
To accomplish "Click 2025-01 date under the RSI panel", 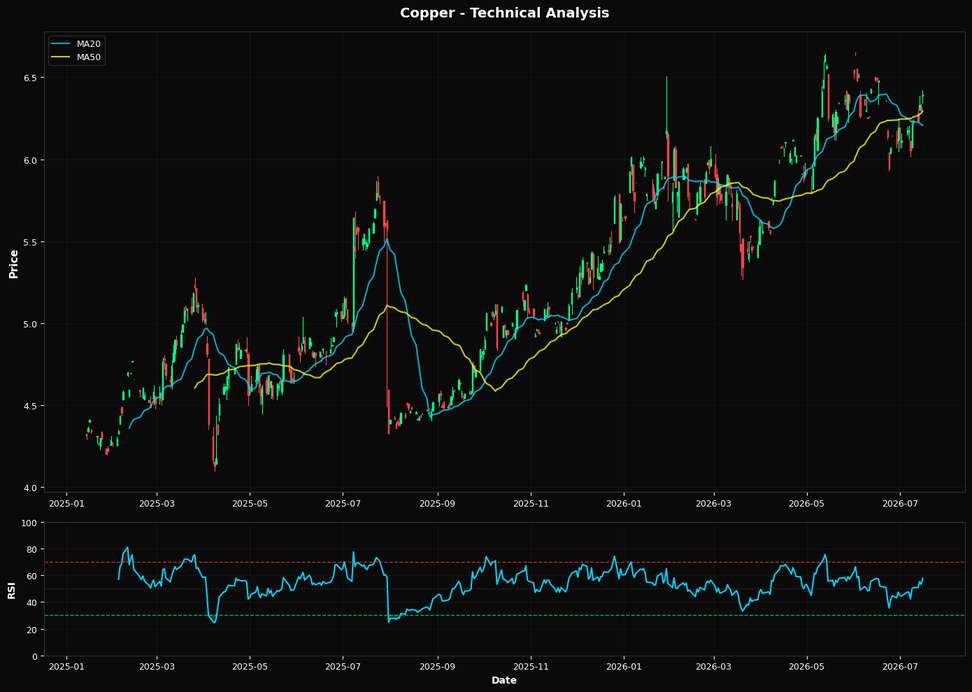I will pyautogui.click(x=66, y=667).
